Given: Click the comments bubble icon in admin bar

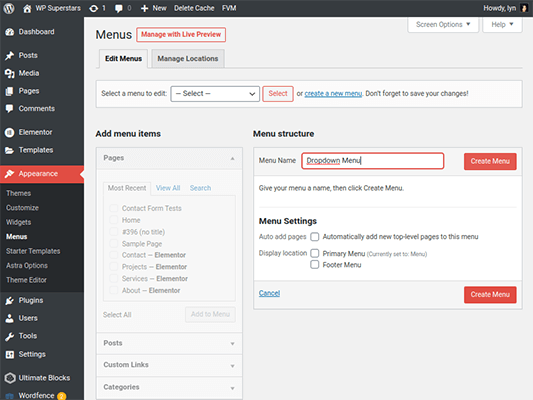Looking at the screenshot, I should [x=119, y=8].
